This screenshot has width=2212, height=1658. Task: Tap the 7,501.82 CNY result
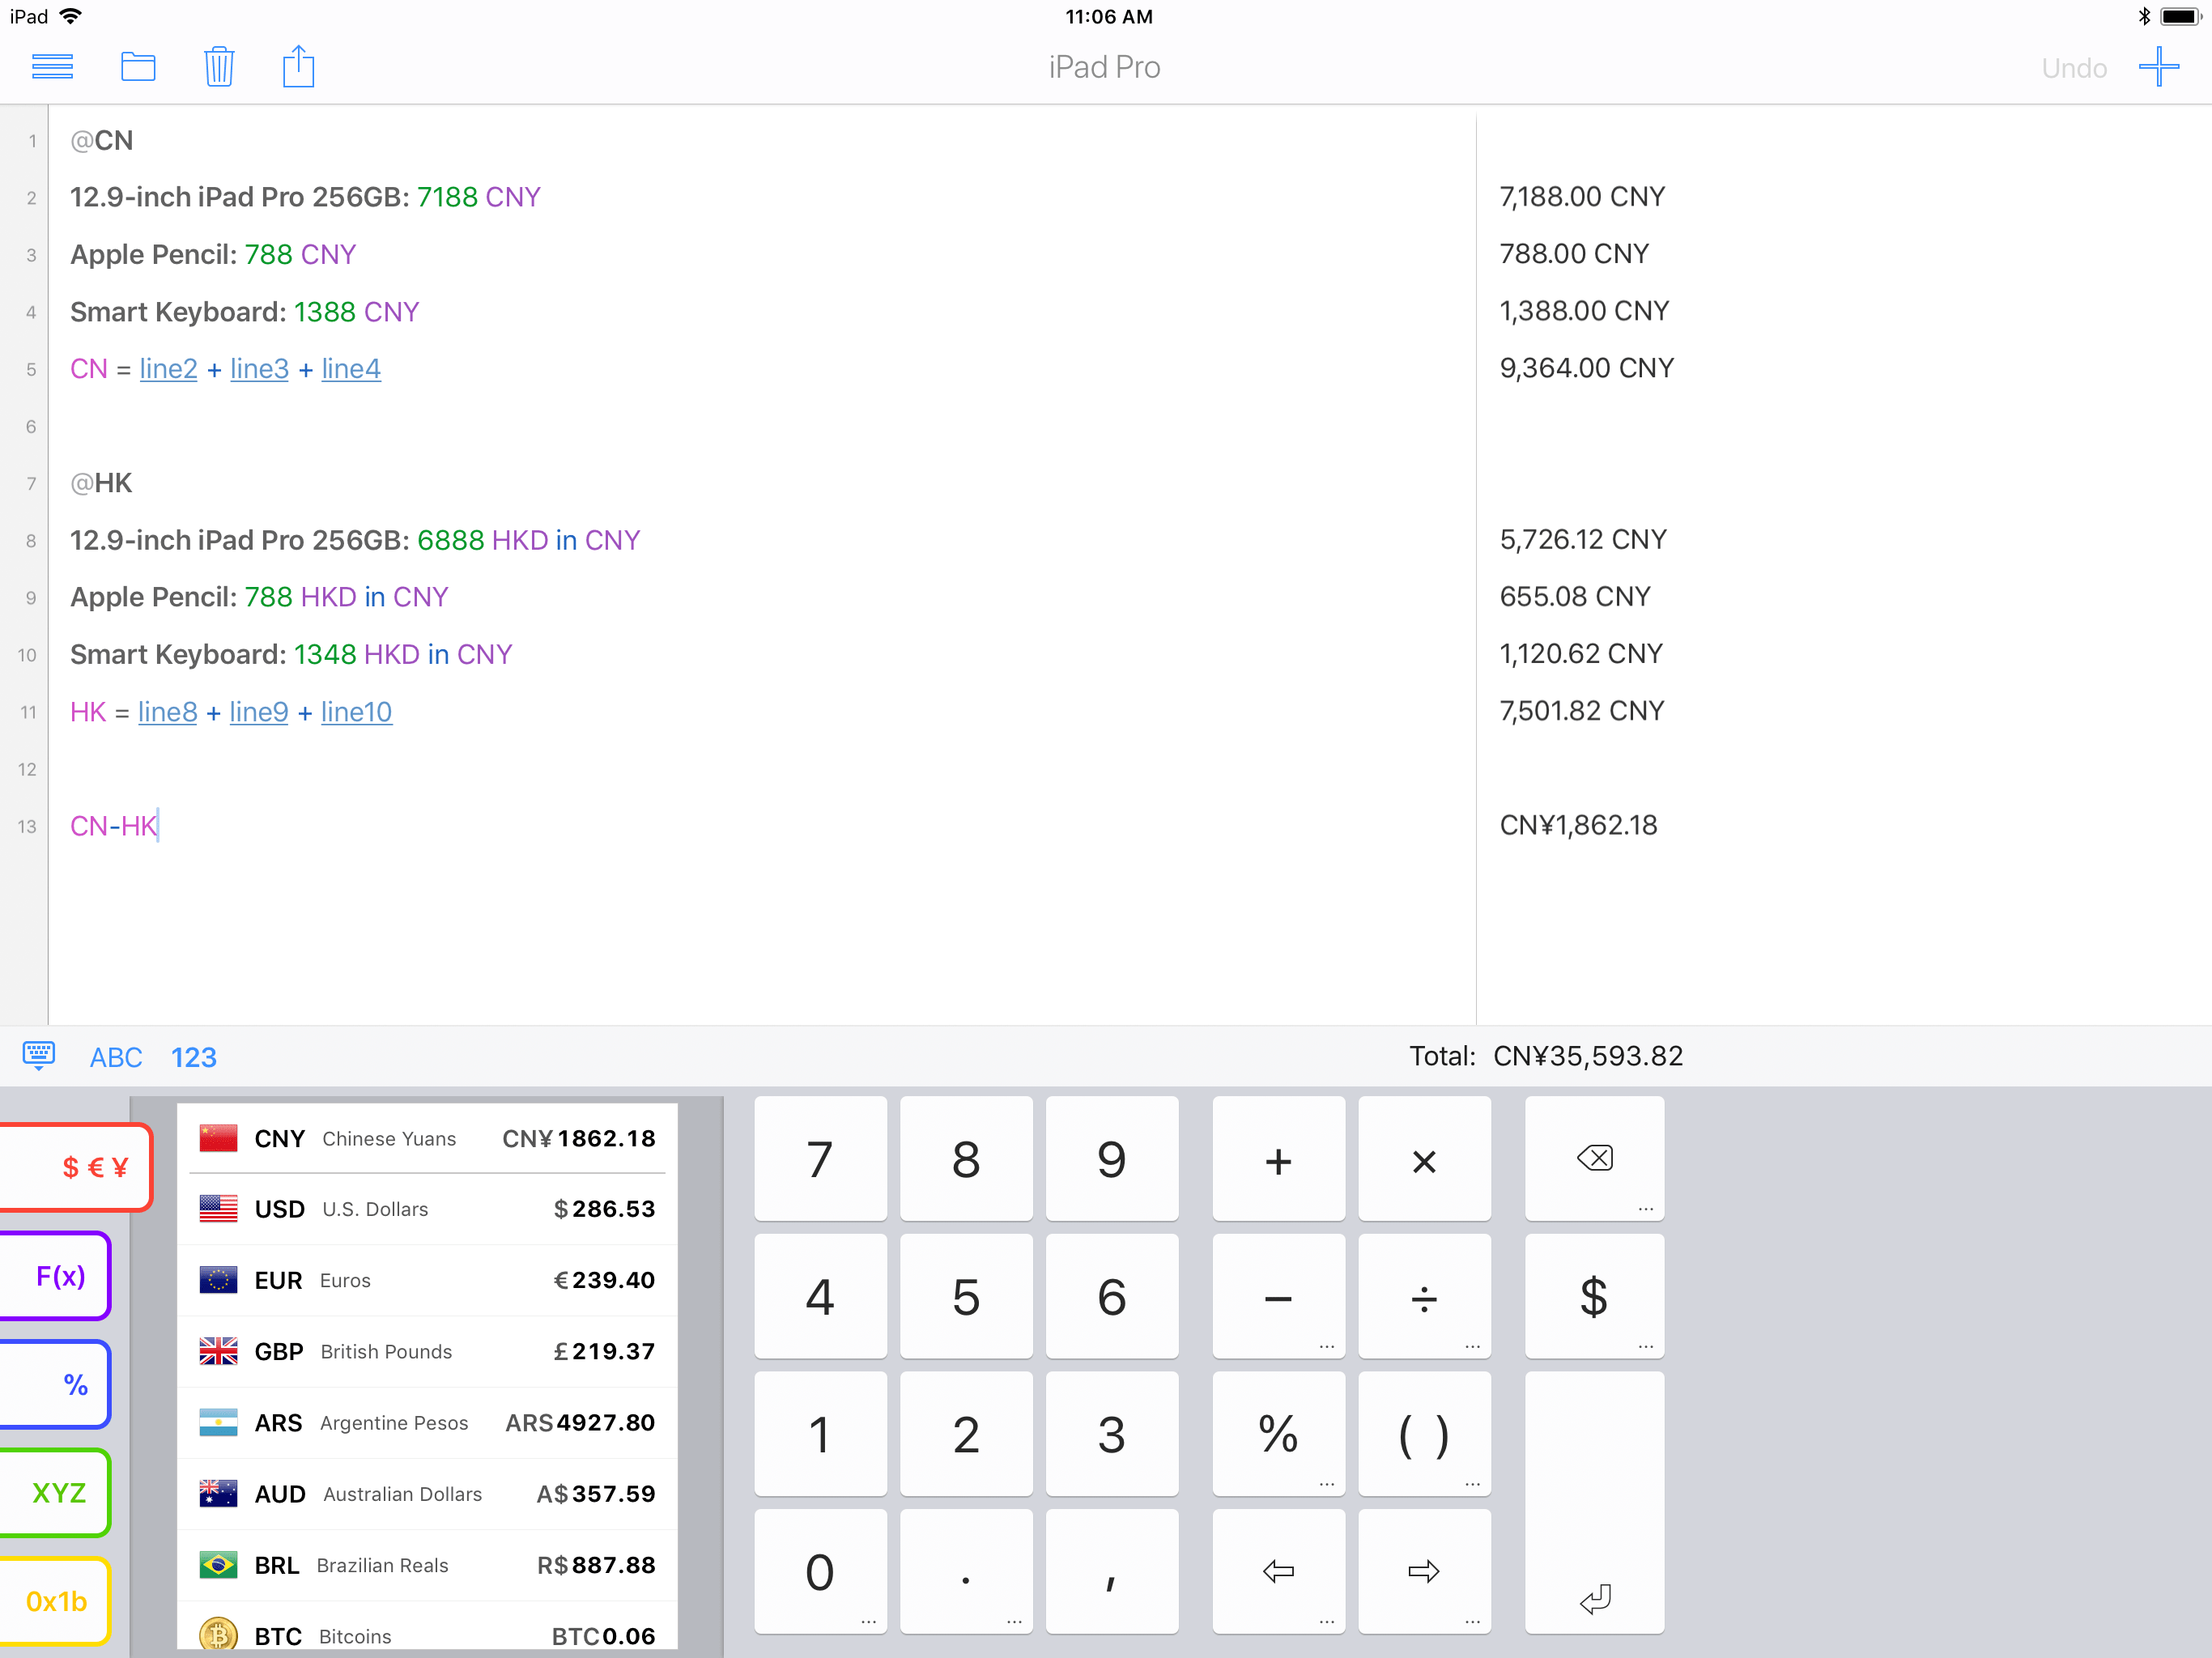pos(1581,711)
